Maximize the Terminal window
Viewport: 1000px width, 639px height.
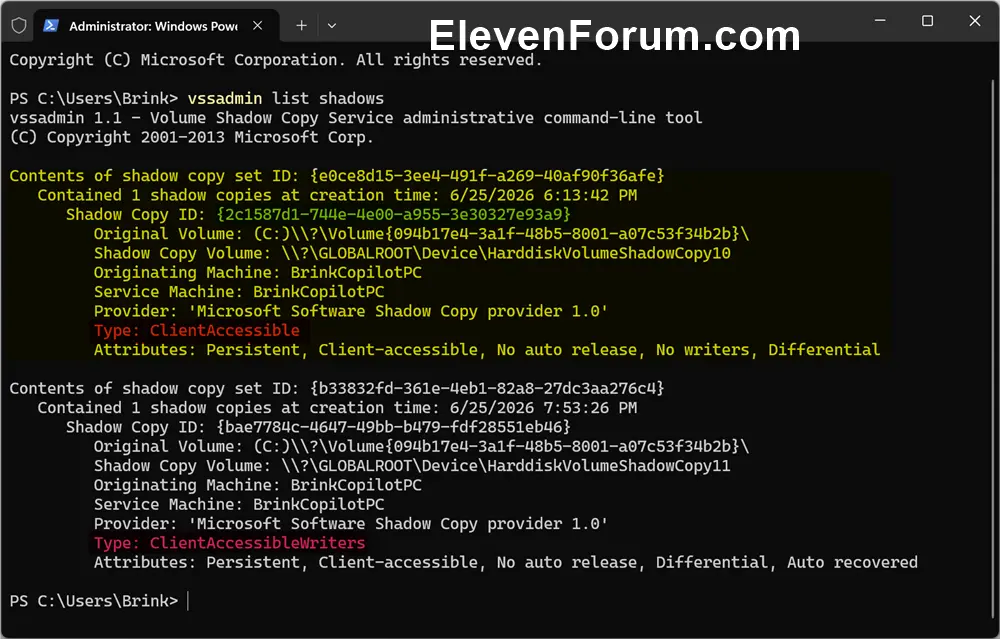click(x=927, y=21)
